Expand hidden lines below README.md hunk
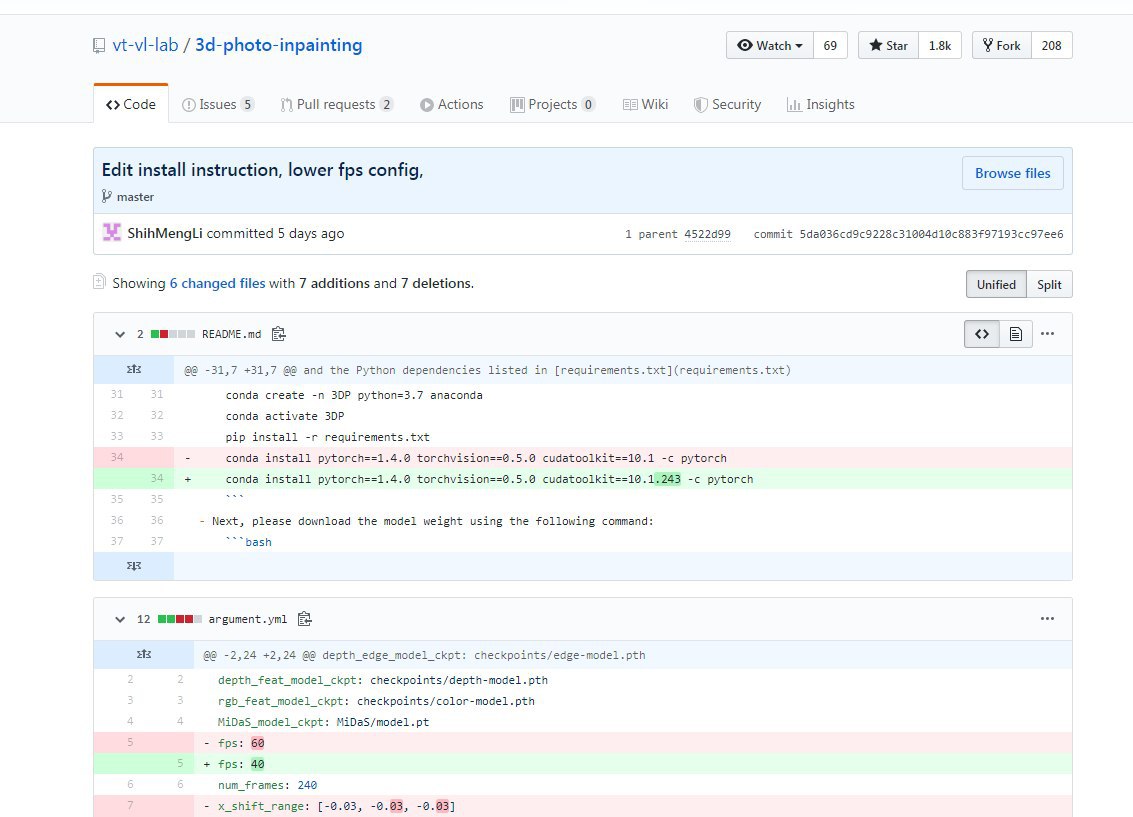Viewport: 1133px width, 817px height. [134, 566]
